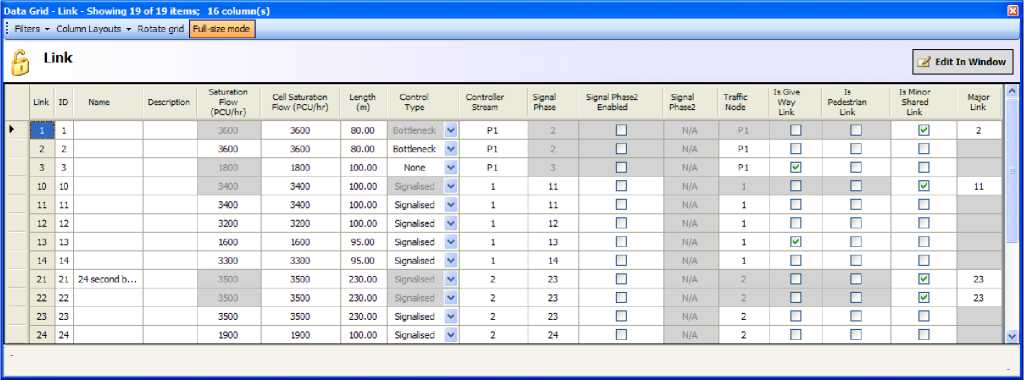Uncheck Is Minor Shared Link for link 22
The image size is (1024, 380).
pos(923,298)
